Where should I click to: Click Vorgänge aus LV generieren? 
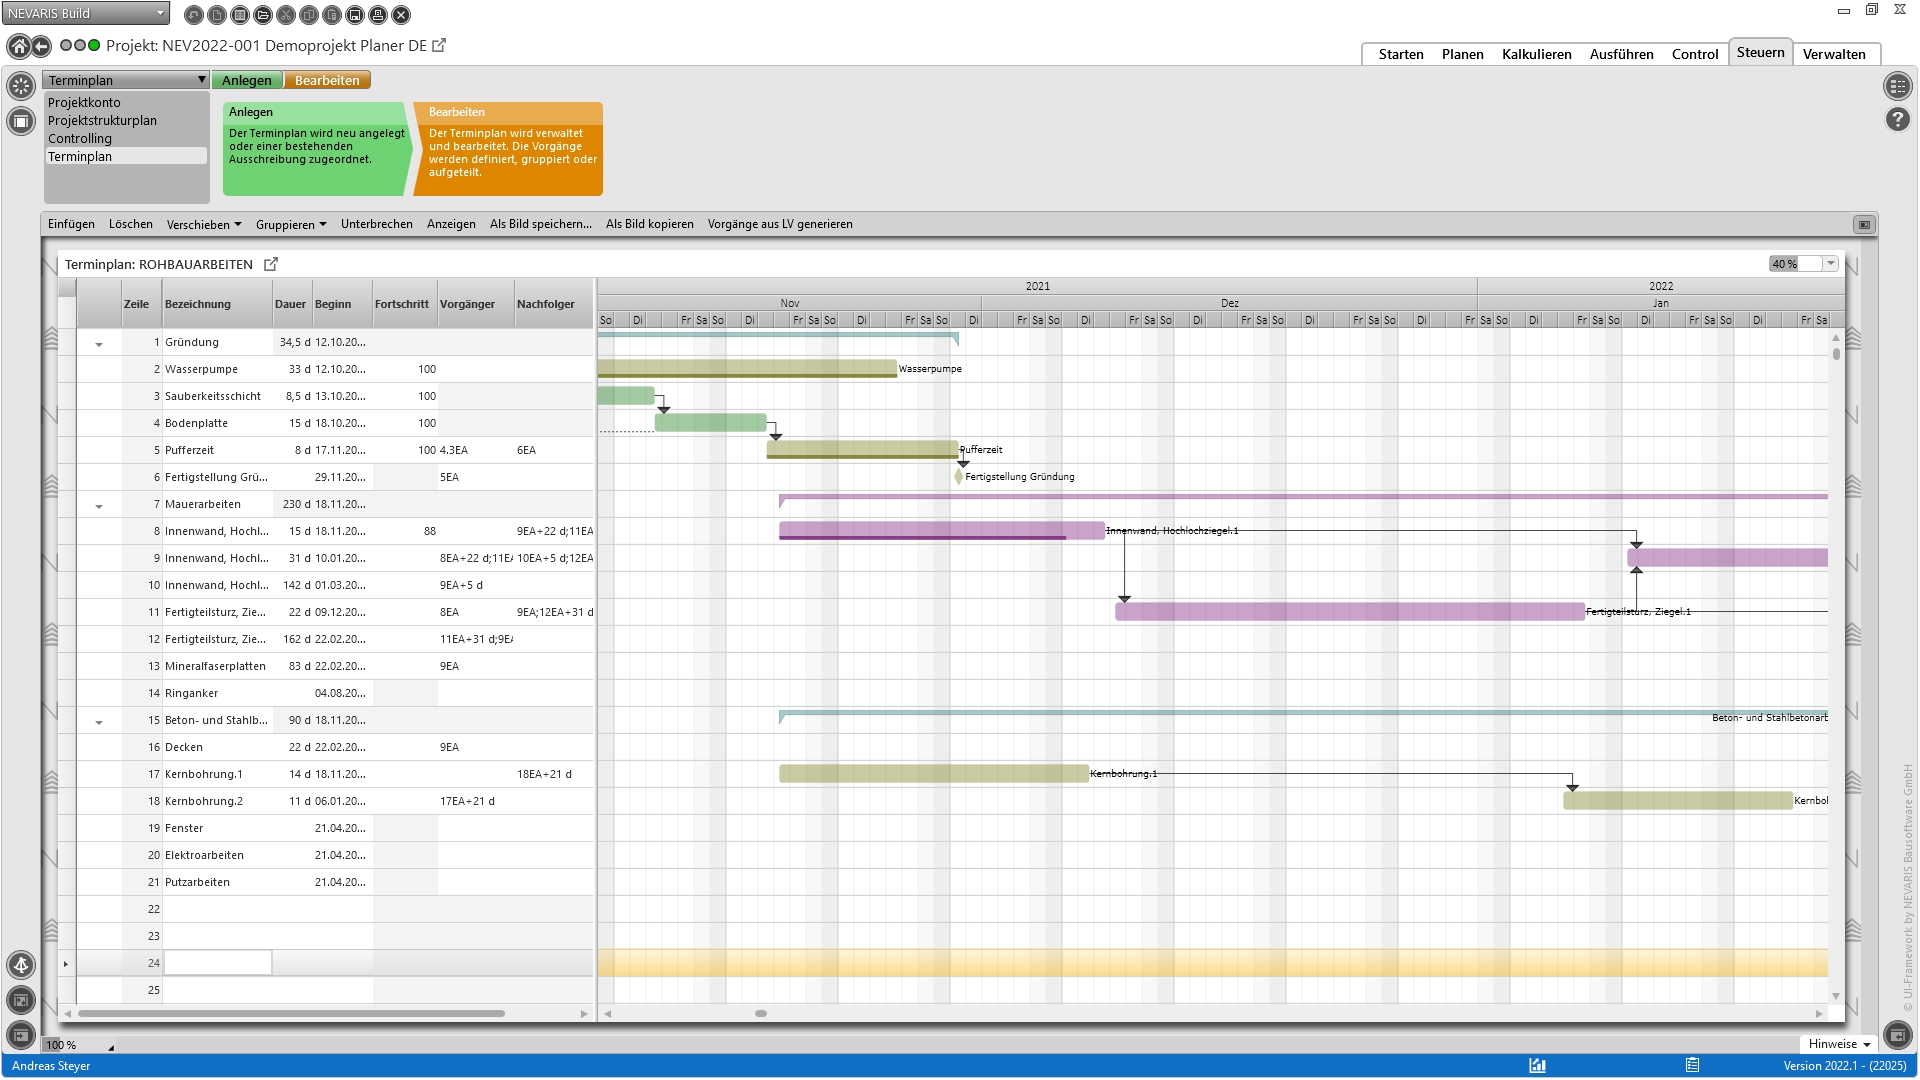click(780, 225)
